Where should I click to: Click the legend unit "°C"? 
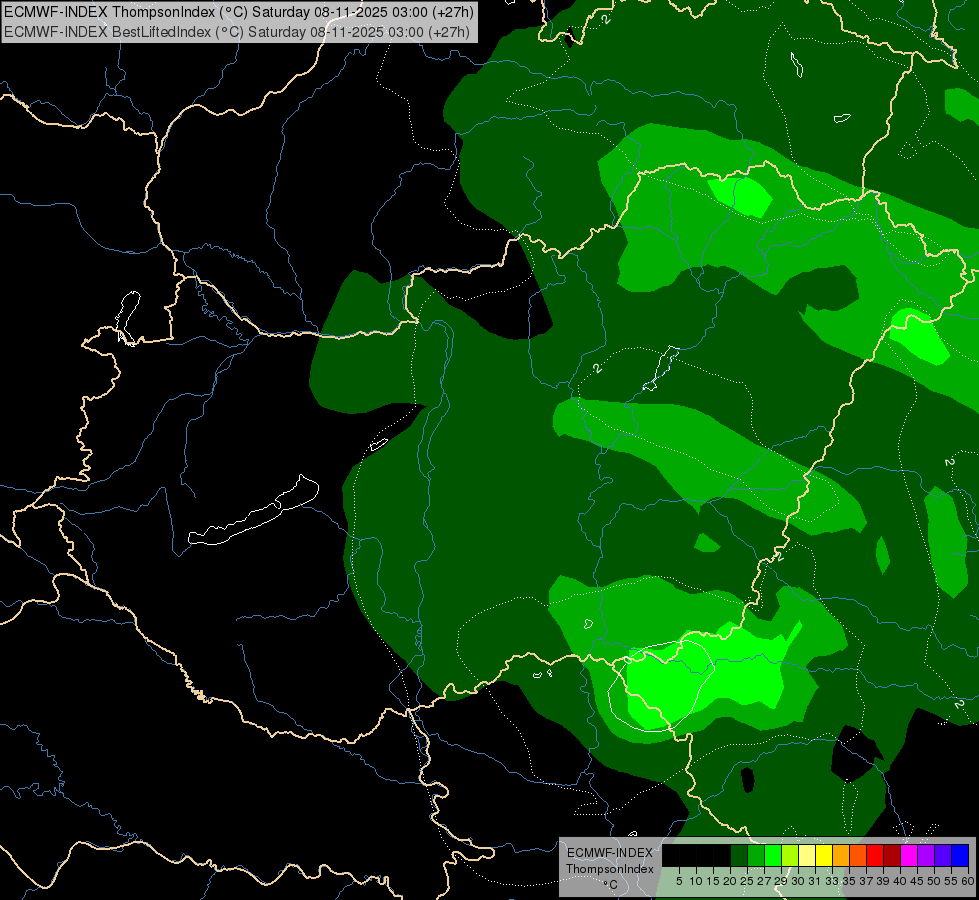click(610, 885)
